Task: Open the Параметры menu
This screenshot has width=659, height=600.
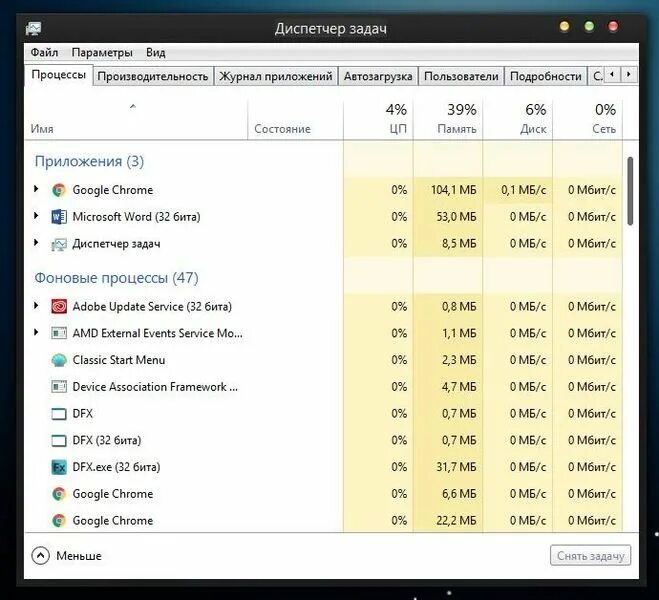Action: pyautogui.click(x=102, y=53)
